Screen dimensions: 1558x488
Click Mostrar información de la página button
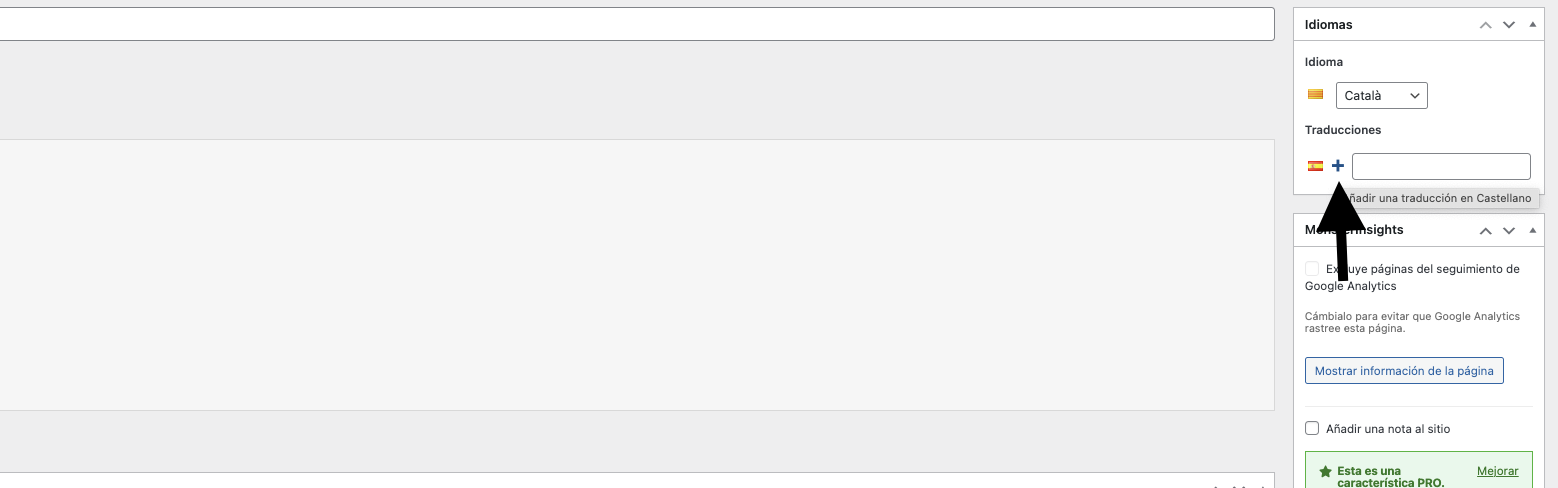pos(1404,370)
